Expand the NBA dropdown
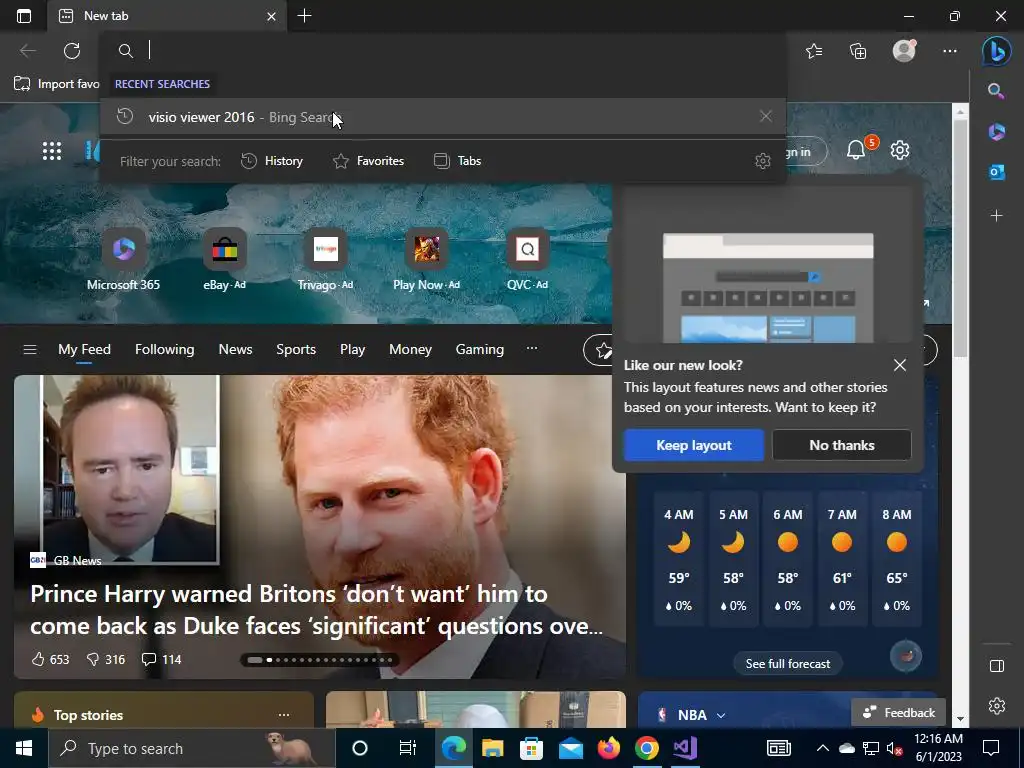Screen dimensions: 1024x768 click(x=721, y=715)
